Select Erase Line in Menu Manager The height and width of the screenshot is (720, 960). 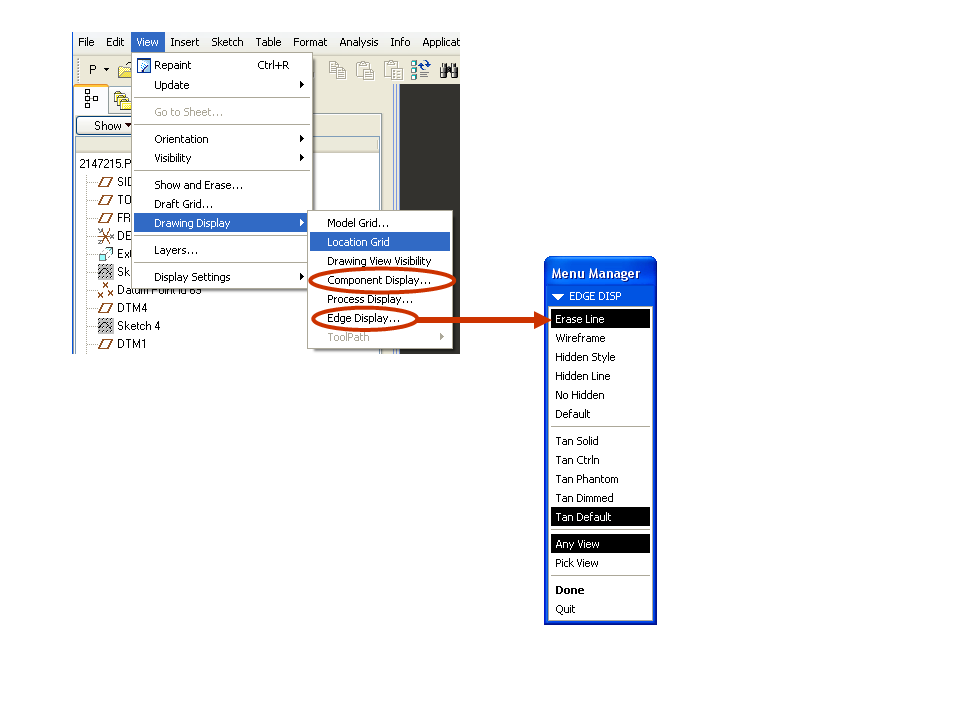pos(600,319)
